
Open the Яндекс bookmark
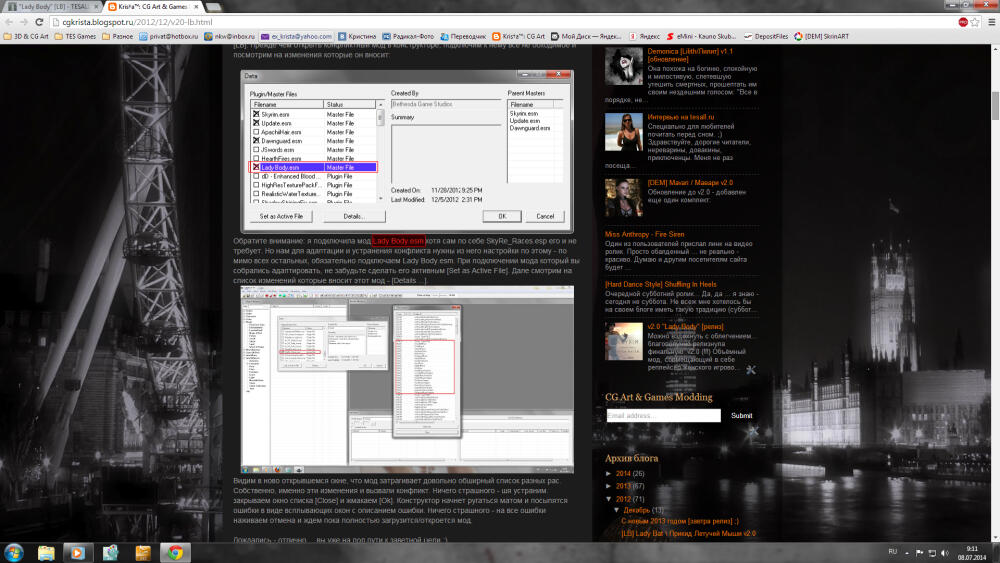[644, 36]
